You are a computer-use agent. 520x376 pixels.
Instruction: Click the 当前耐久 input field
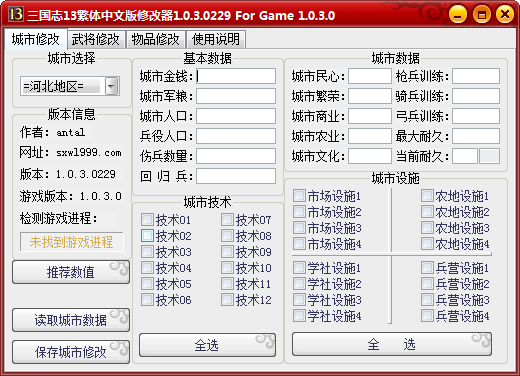(x=465, y=156)
